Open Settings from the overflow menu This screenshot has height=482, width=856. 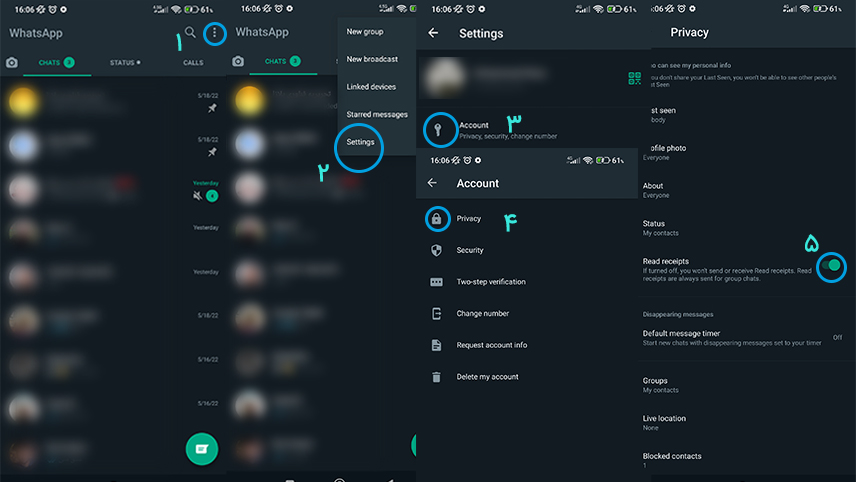pos(360,142)
